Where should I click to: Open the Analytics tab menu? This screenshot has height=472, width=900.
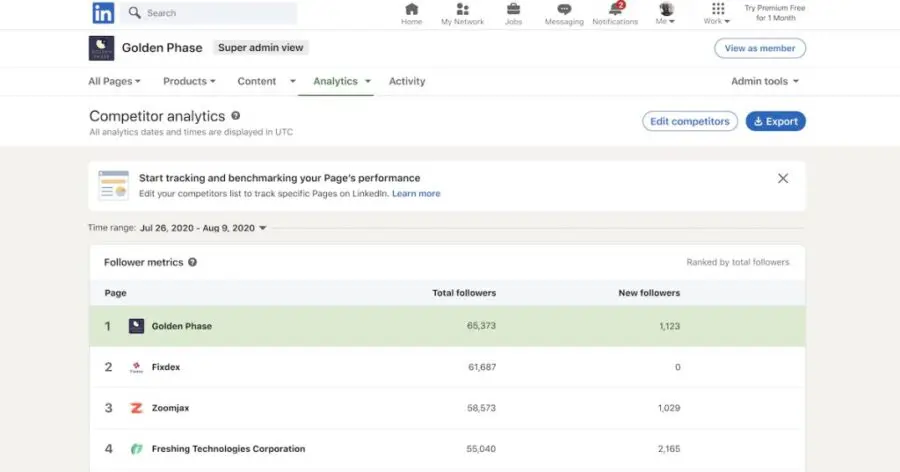pos(342,81)
